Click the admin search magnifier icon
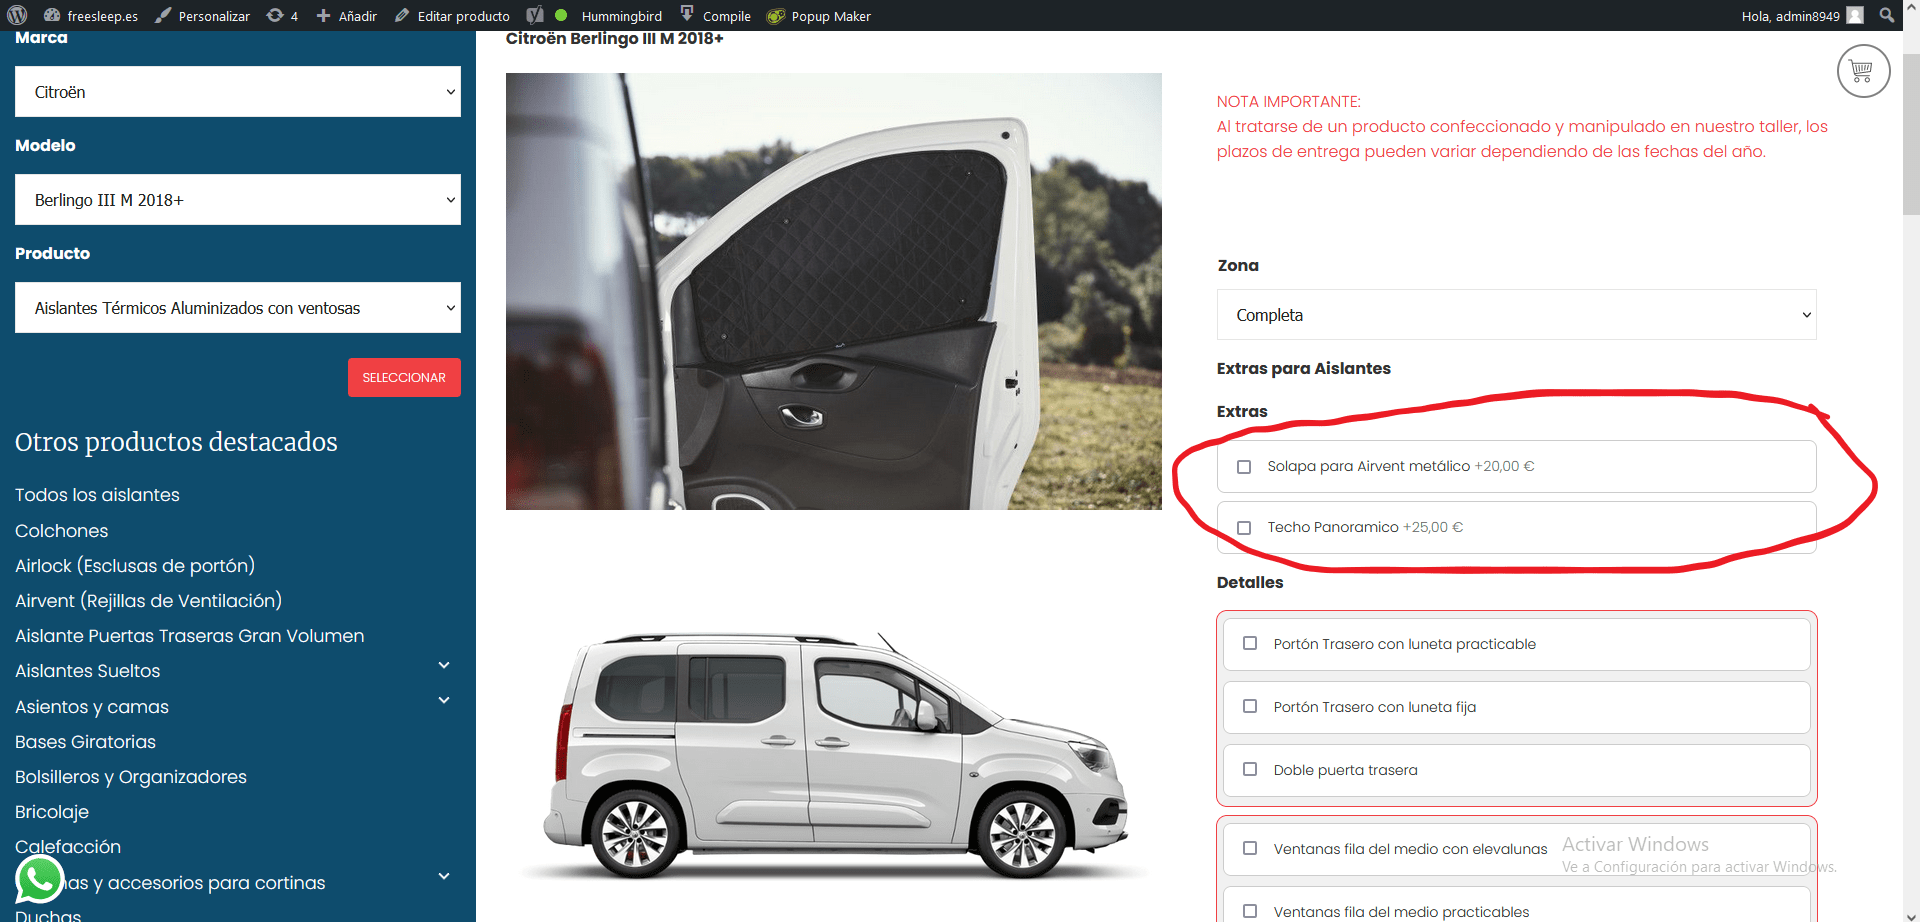 [1887, 15]
